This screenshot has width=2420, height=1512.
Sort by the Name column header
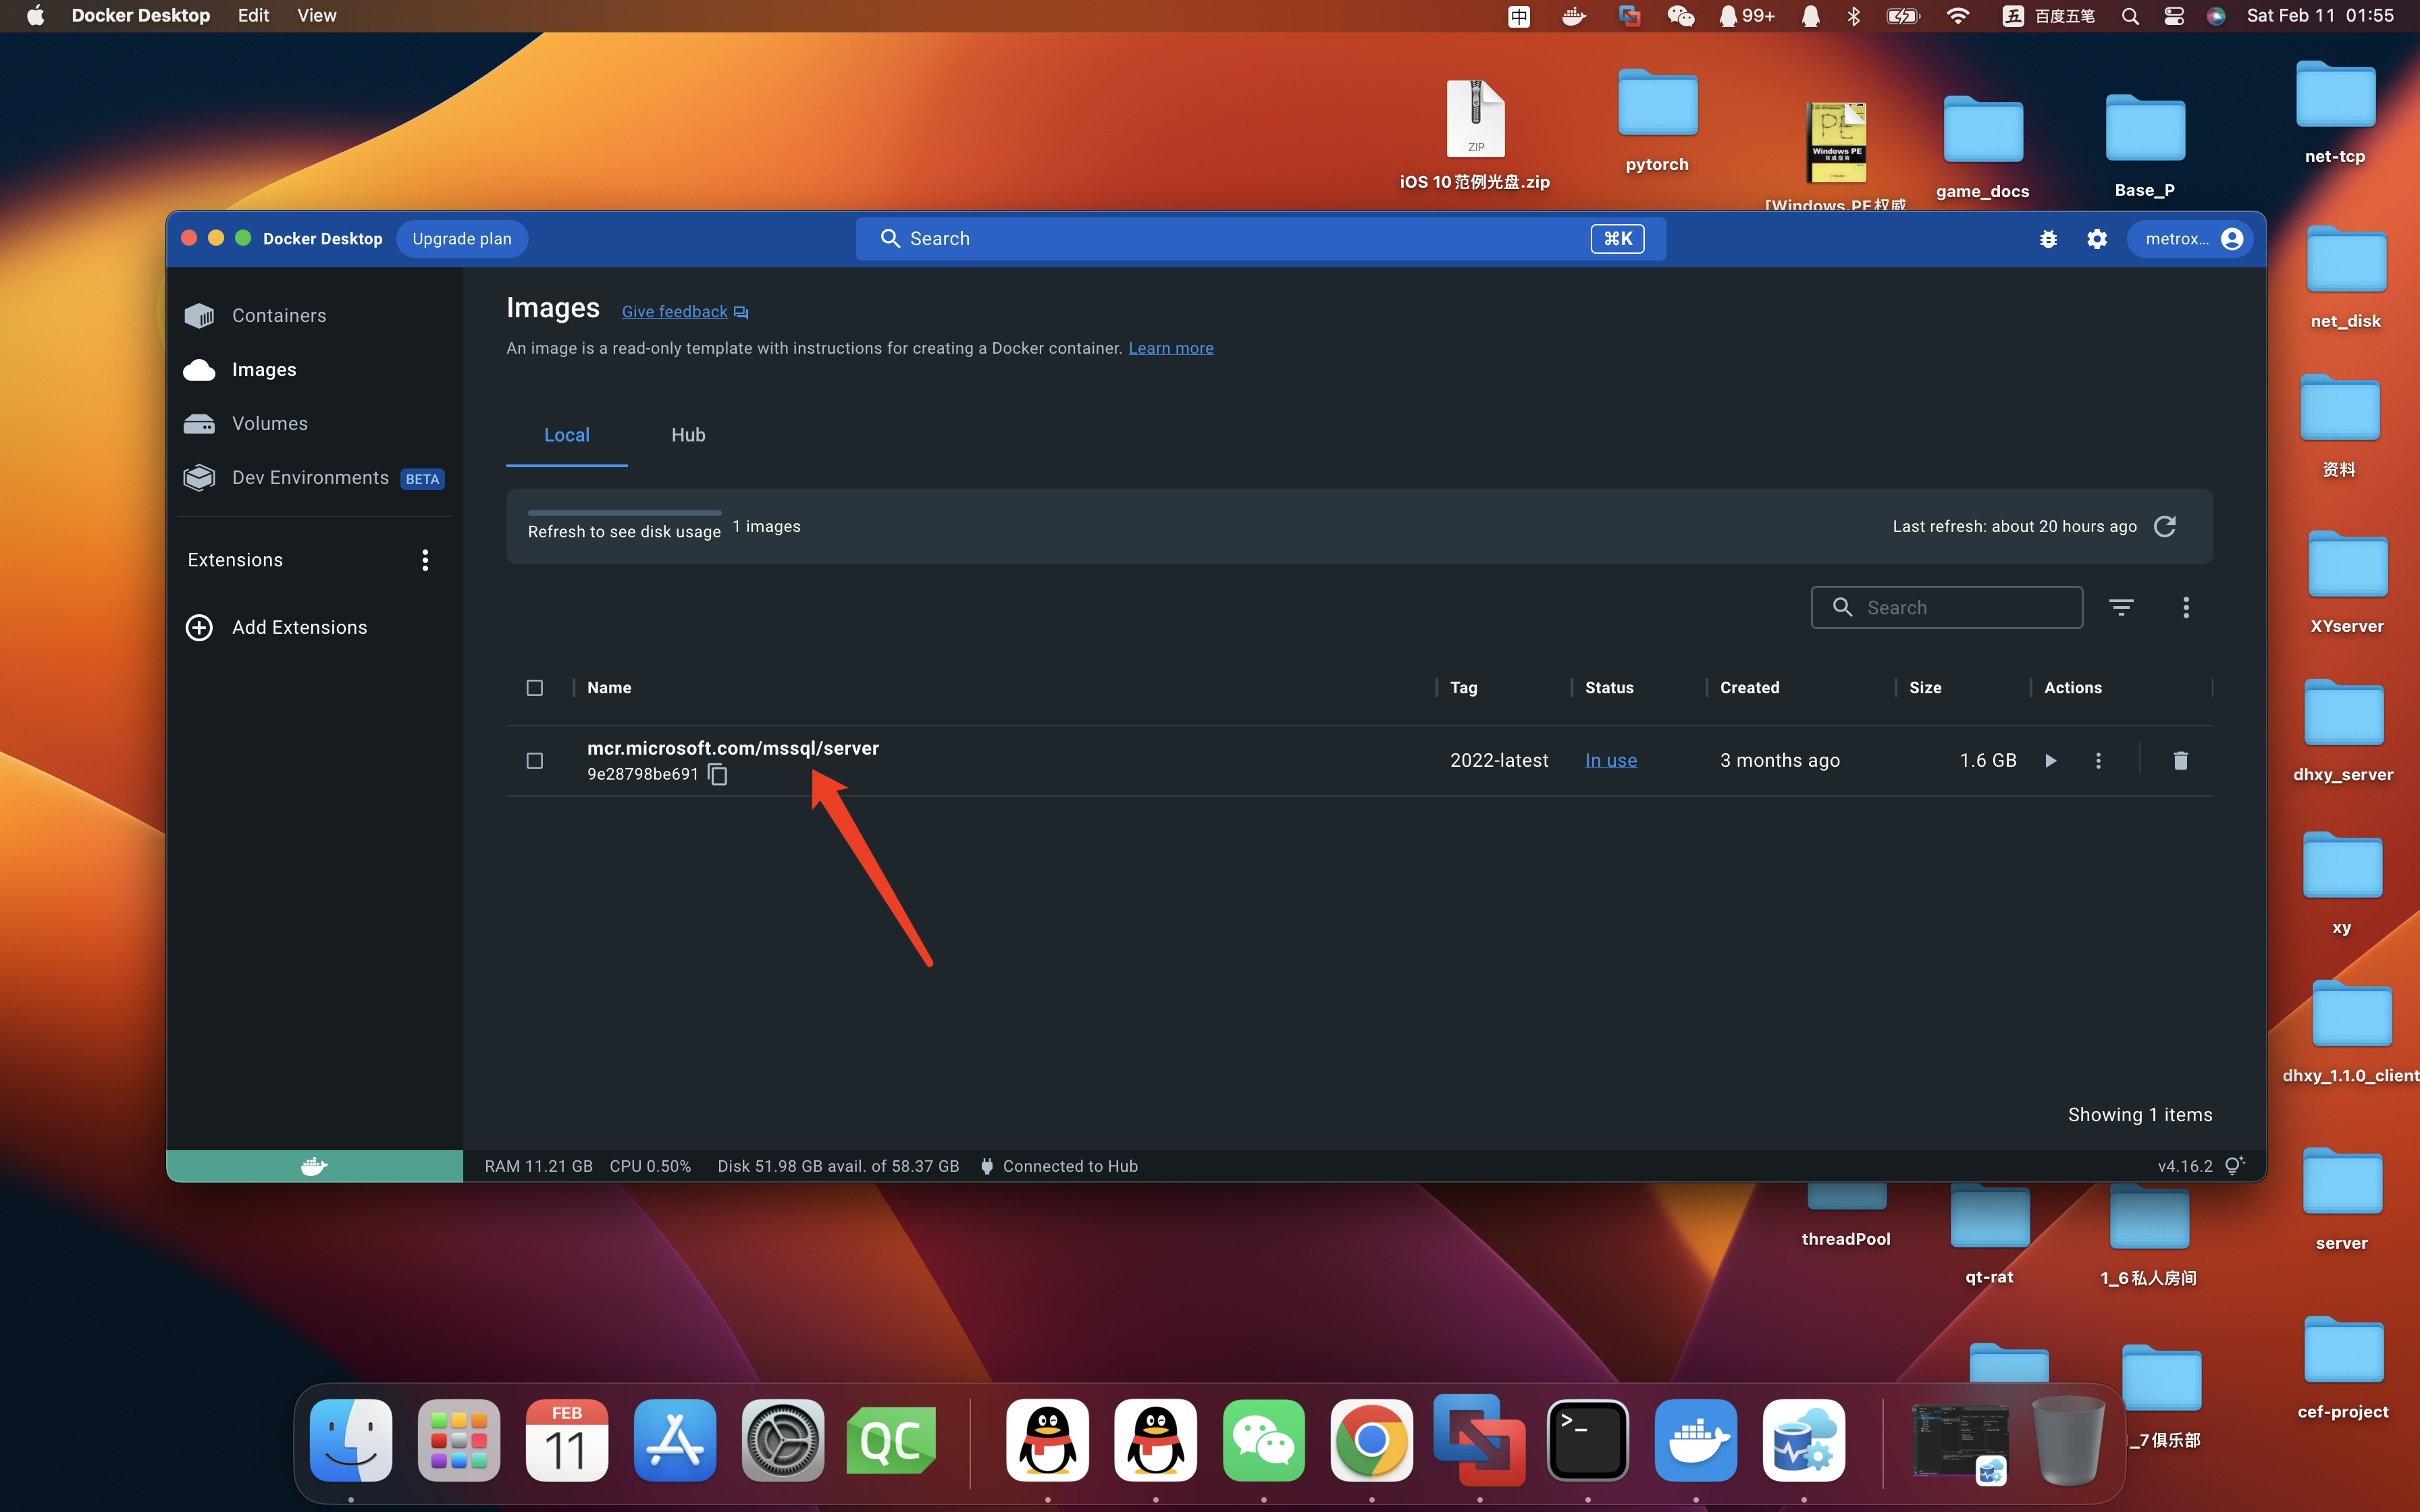point(609,688)
